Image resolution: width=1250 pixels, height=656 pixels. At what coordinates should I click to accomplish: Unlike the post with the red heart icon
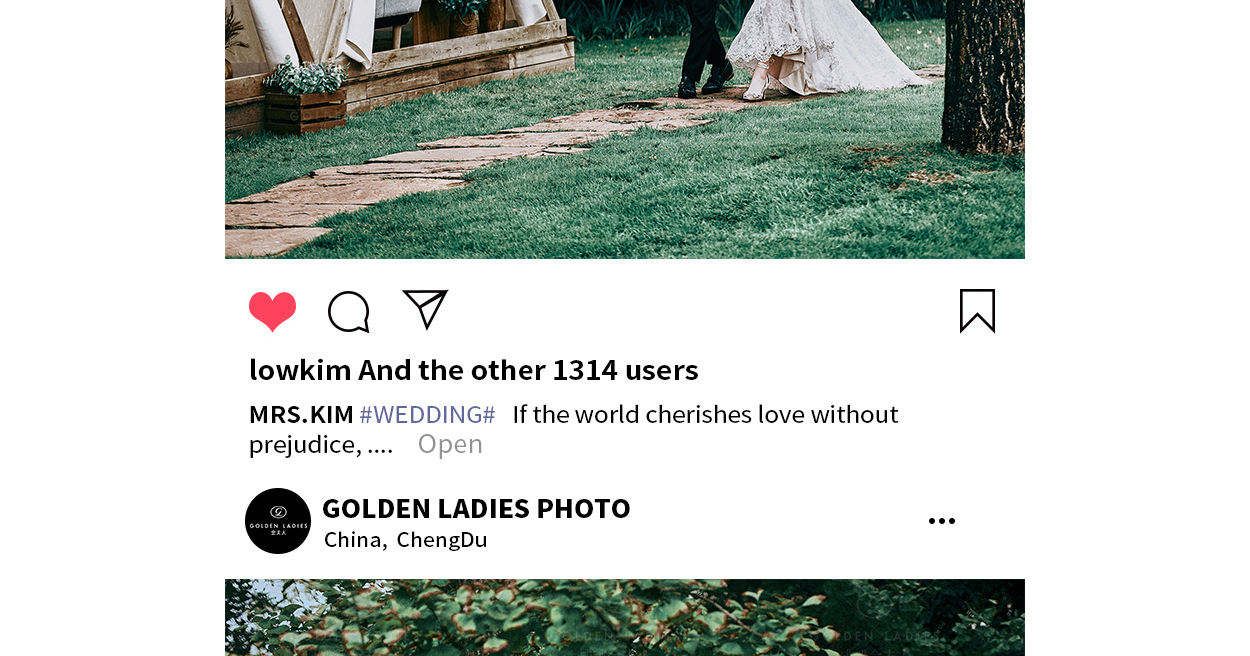(272, 311)
